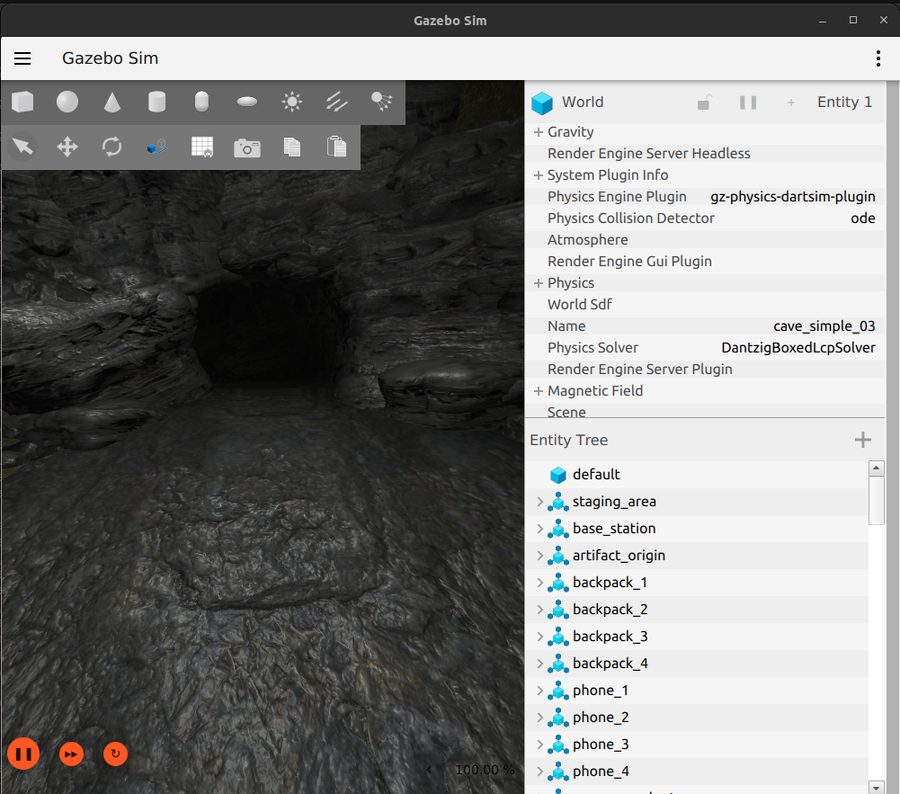Screen dimensions: 900x794
Task: Click the real time factor 100.00 % readout
Action: tap(485, 770)
